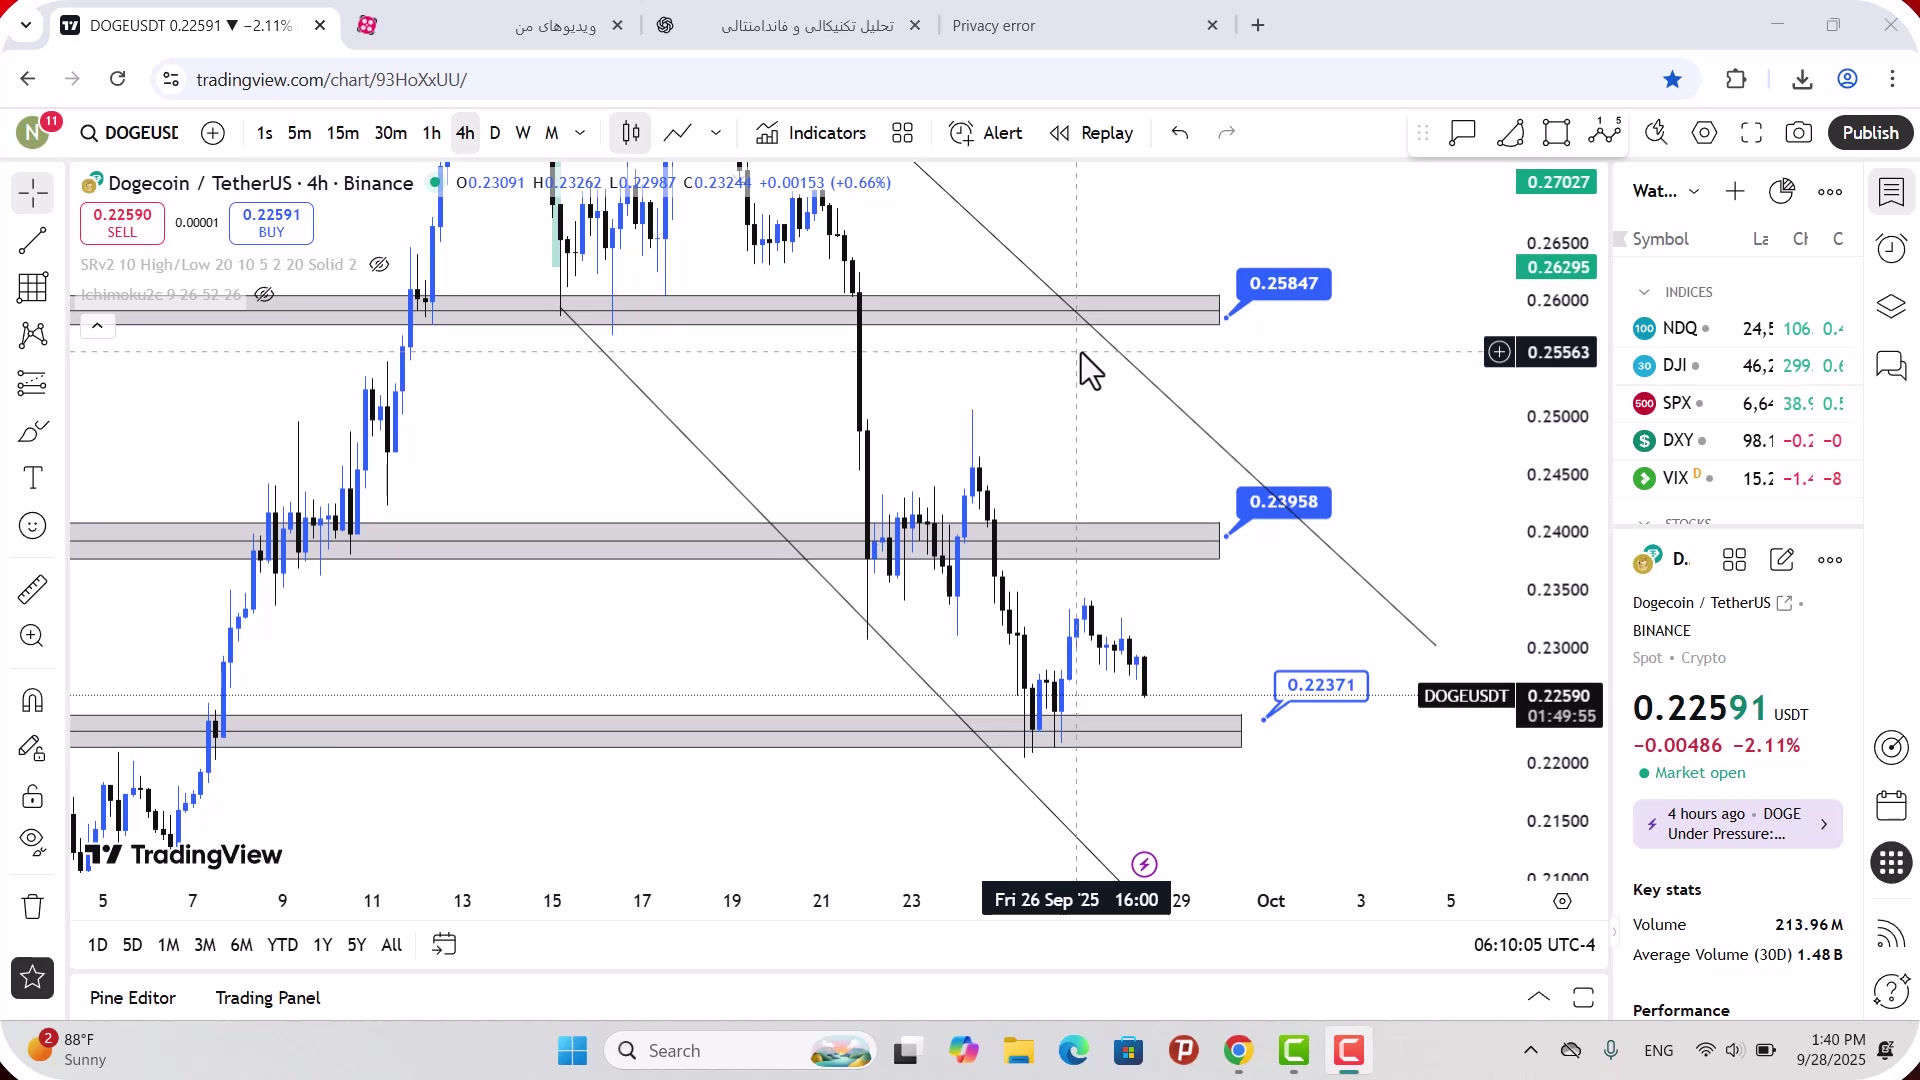
Task: Select the text annotation tool
Action: 33,478
